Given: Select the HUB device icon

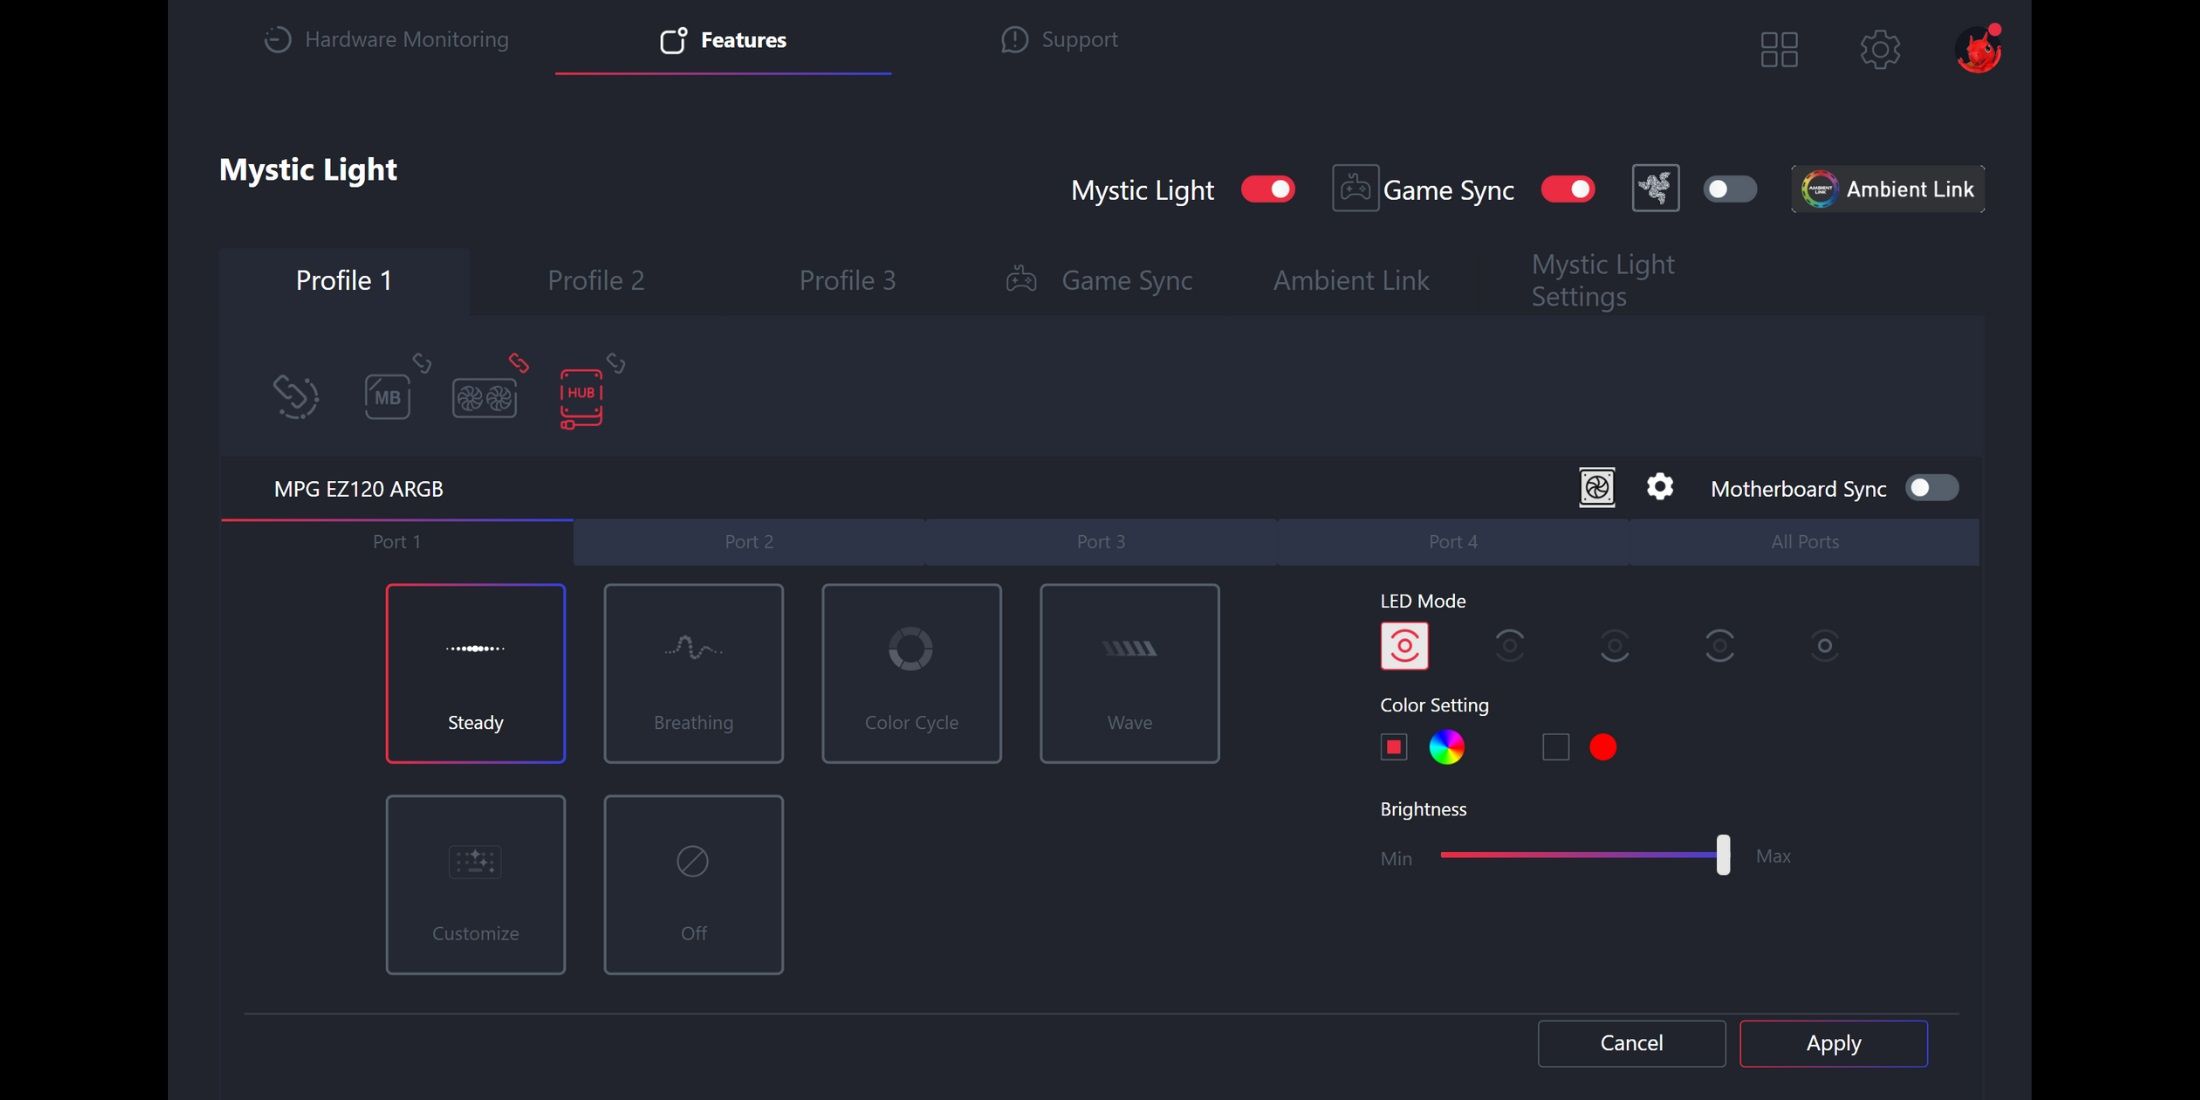Looking at the screenshot, I should point(581,397).
